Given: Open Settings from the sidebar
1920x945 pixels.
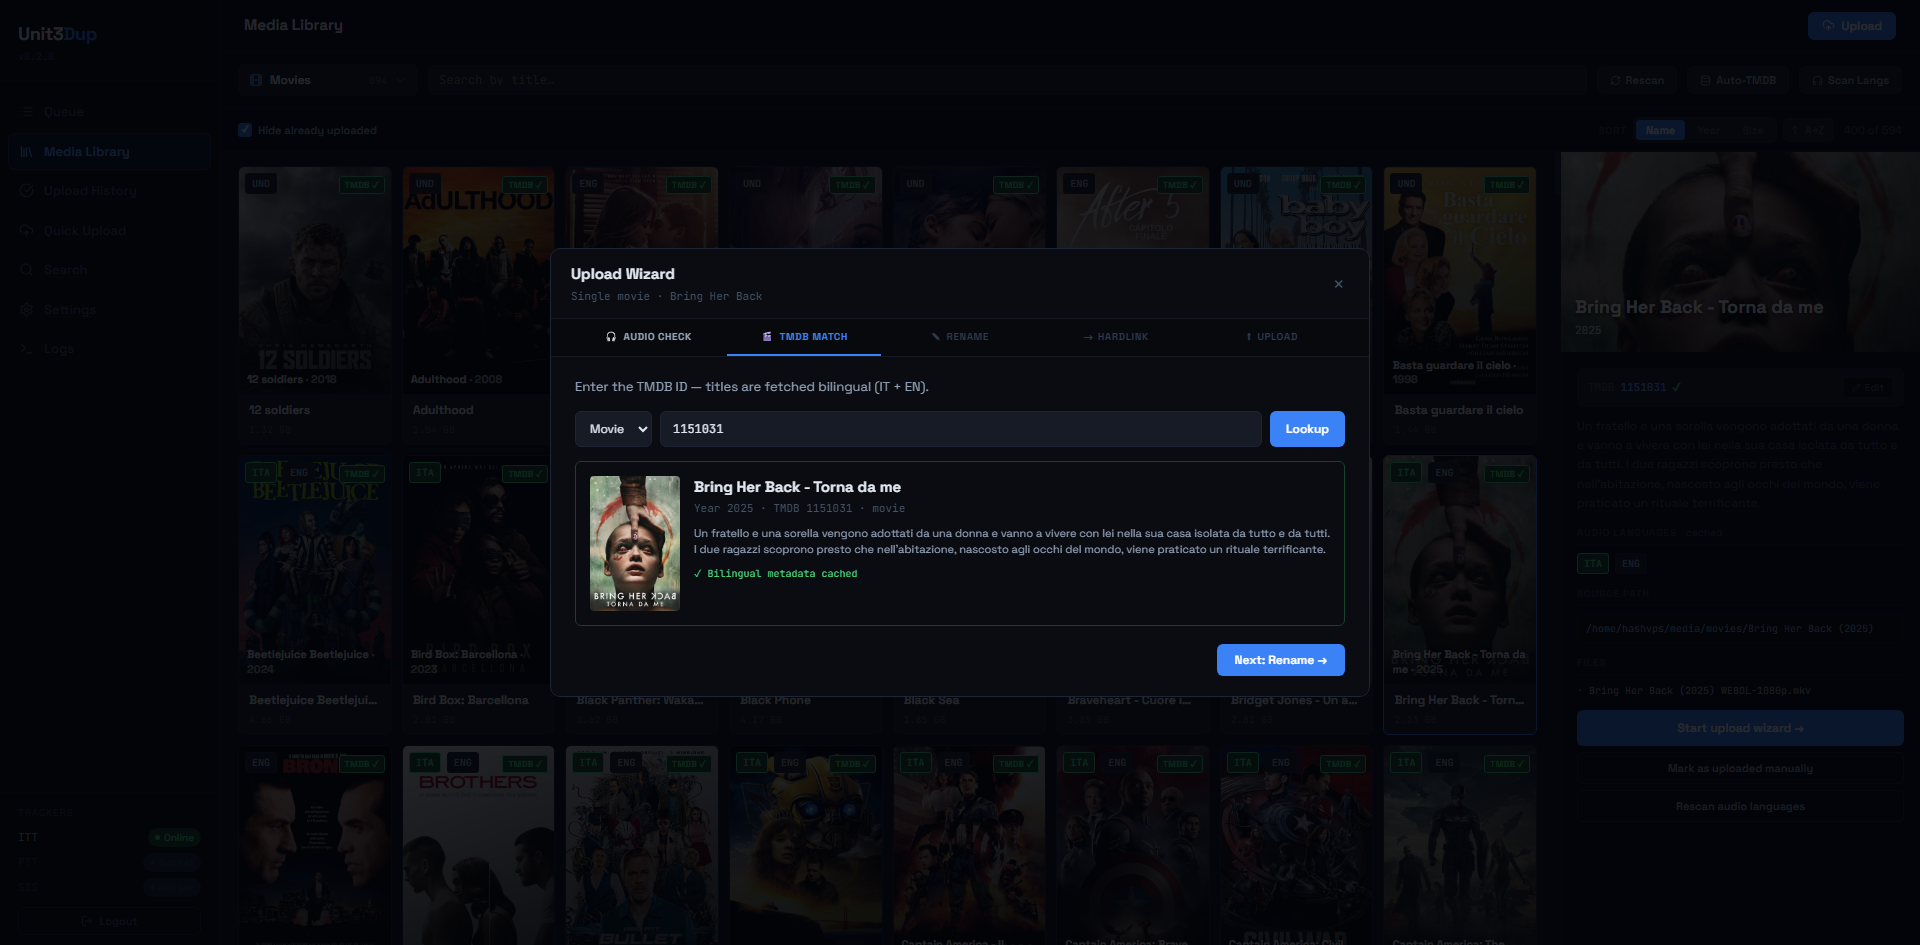Looking at the screenshot, I should [x=70, y=309].
